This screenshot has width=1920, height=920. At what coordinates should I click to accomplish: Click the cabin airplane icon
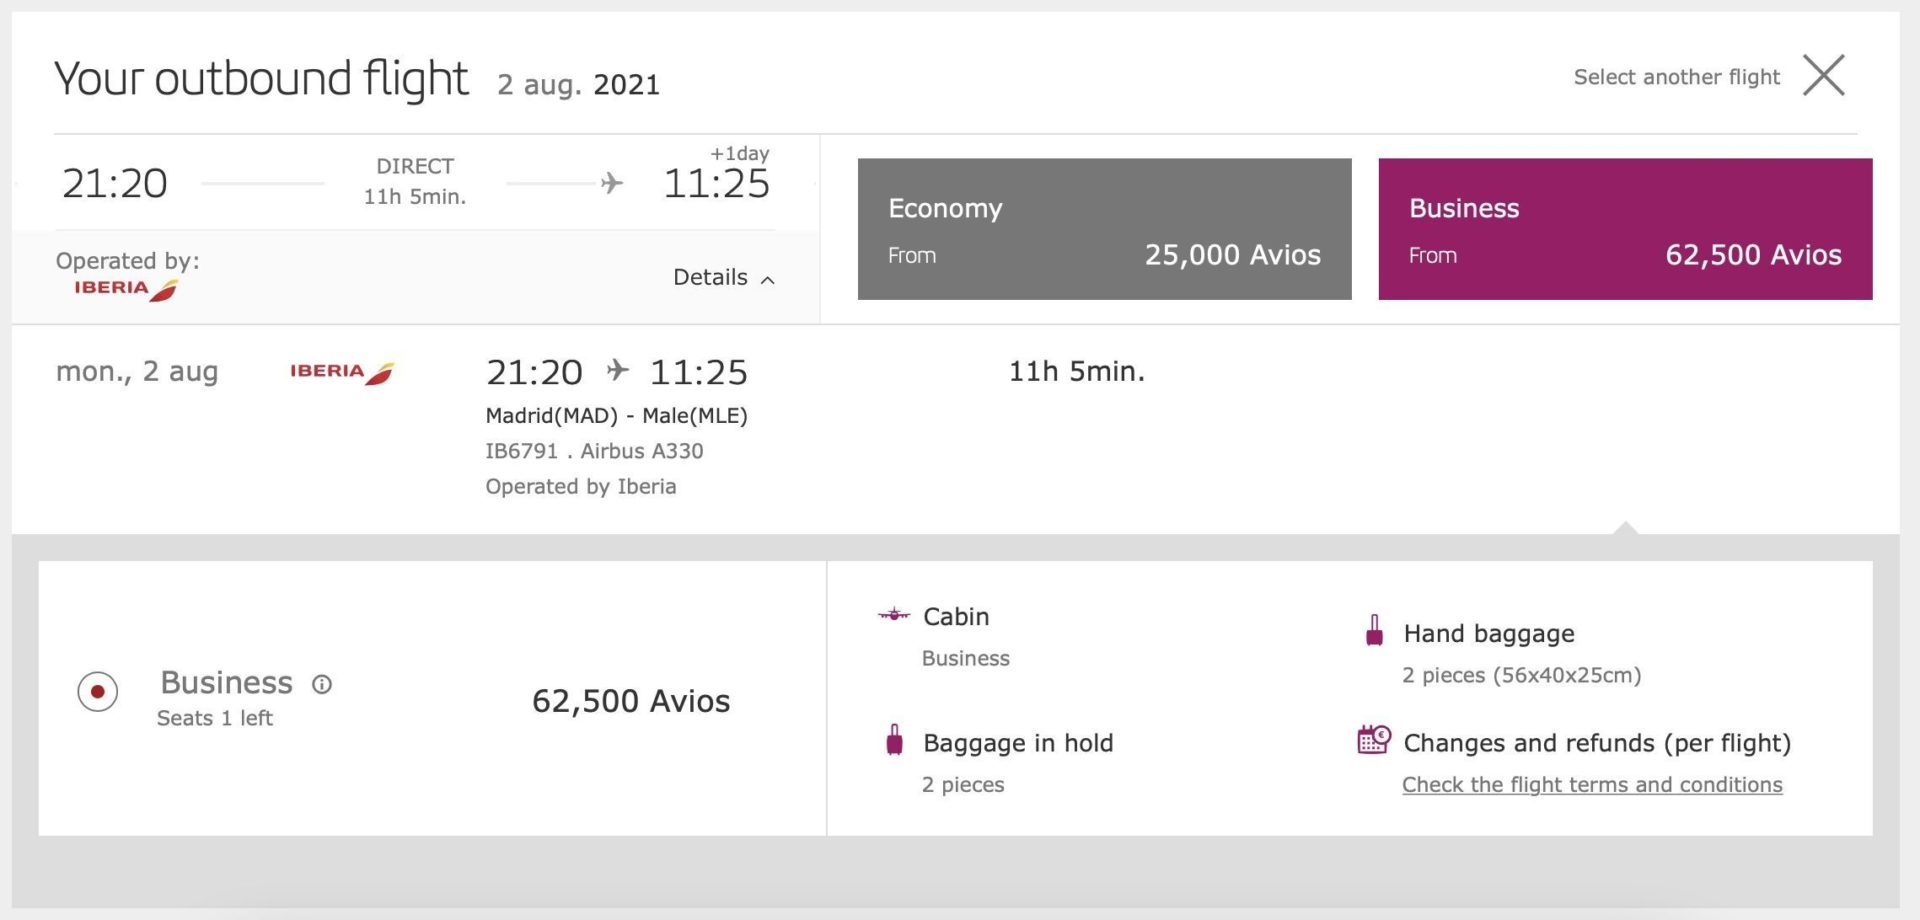(x=894, y=615)
